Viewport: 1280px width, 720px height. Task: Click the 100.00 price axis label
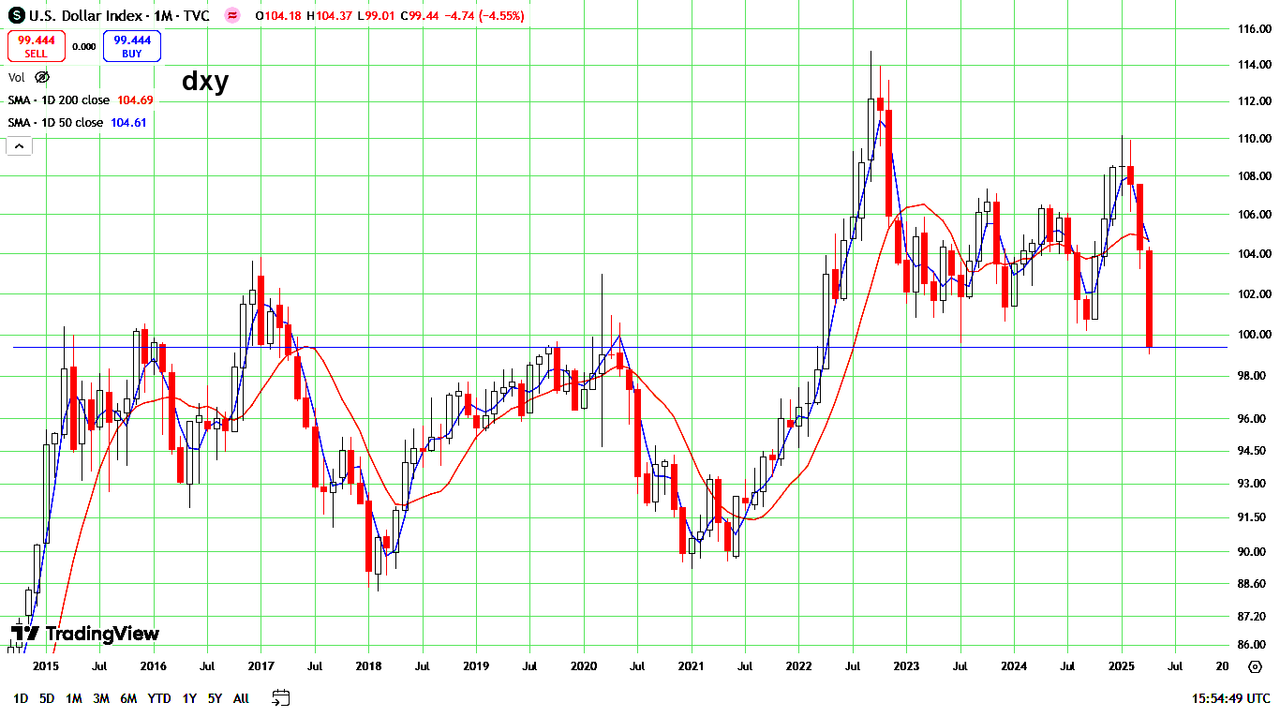1254,334
